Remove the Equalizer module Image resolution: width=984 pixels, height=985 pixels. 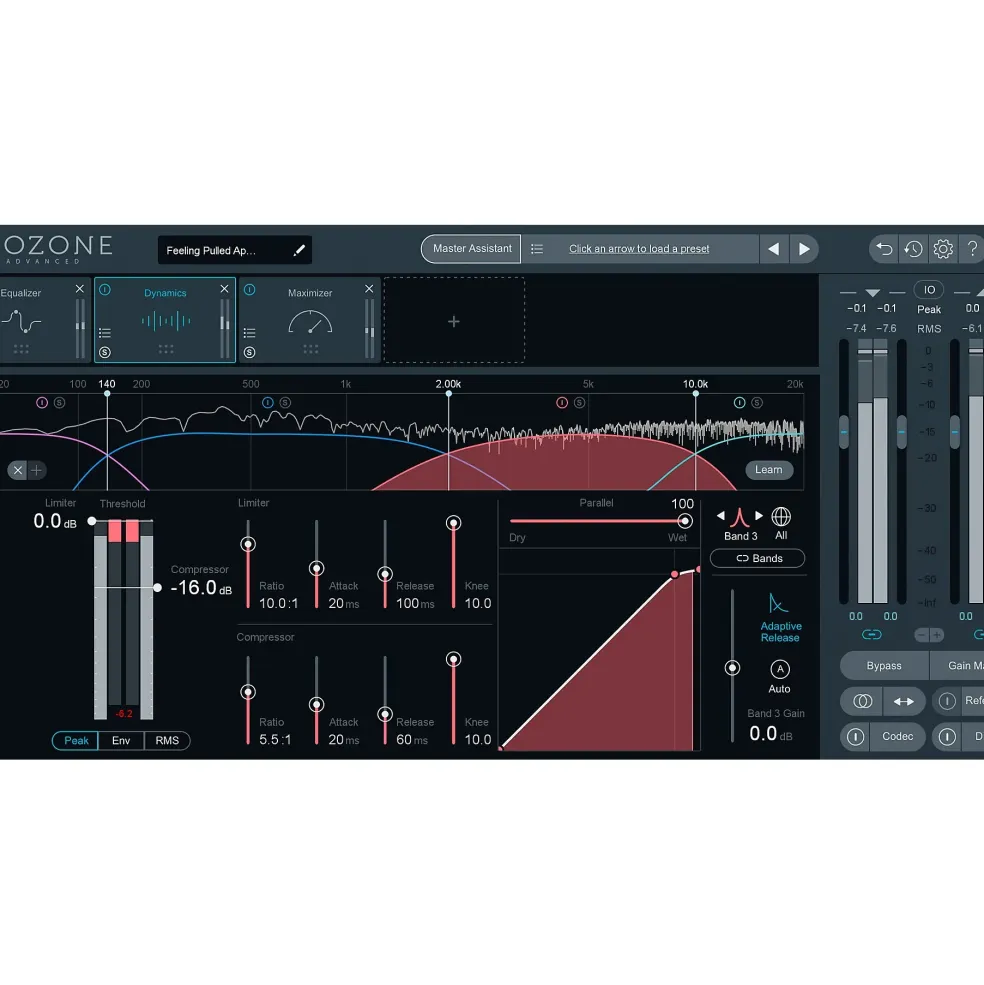(x=80, y=289)
